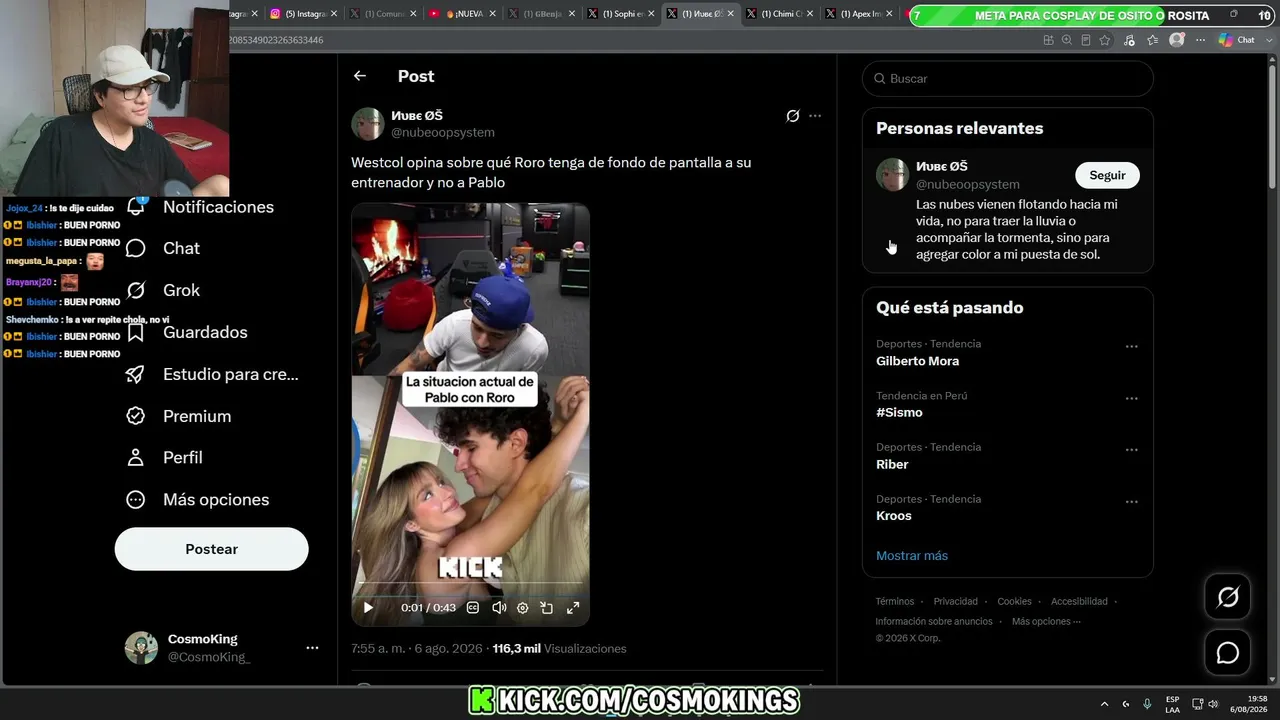
Task: Click Mostrar más under trends
Action: (912, 556)
